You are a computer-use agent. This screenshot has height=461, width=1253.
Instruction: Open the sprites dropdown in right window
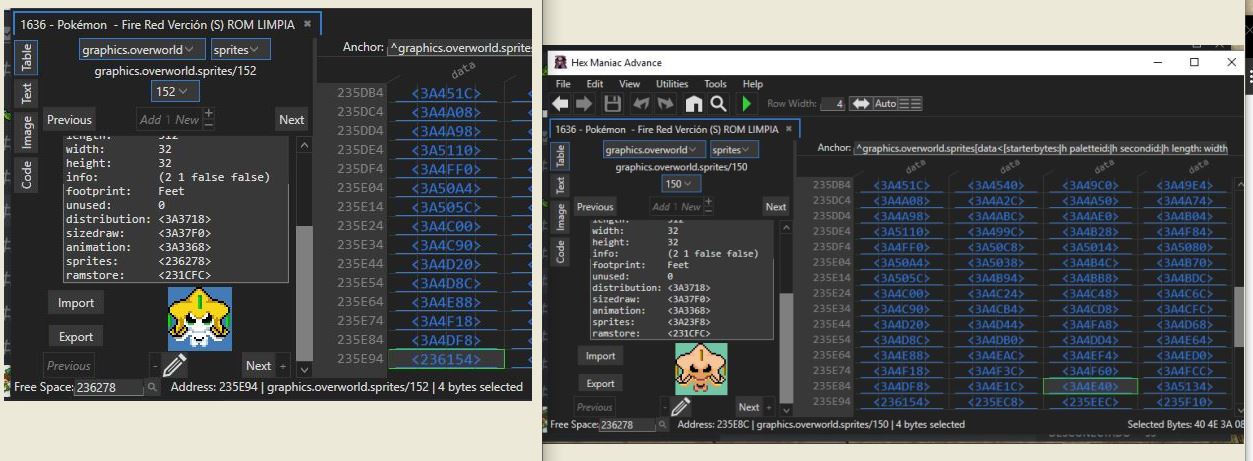click(734, 149)
